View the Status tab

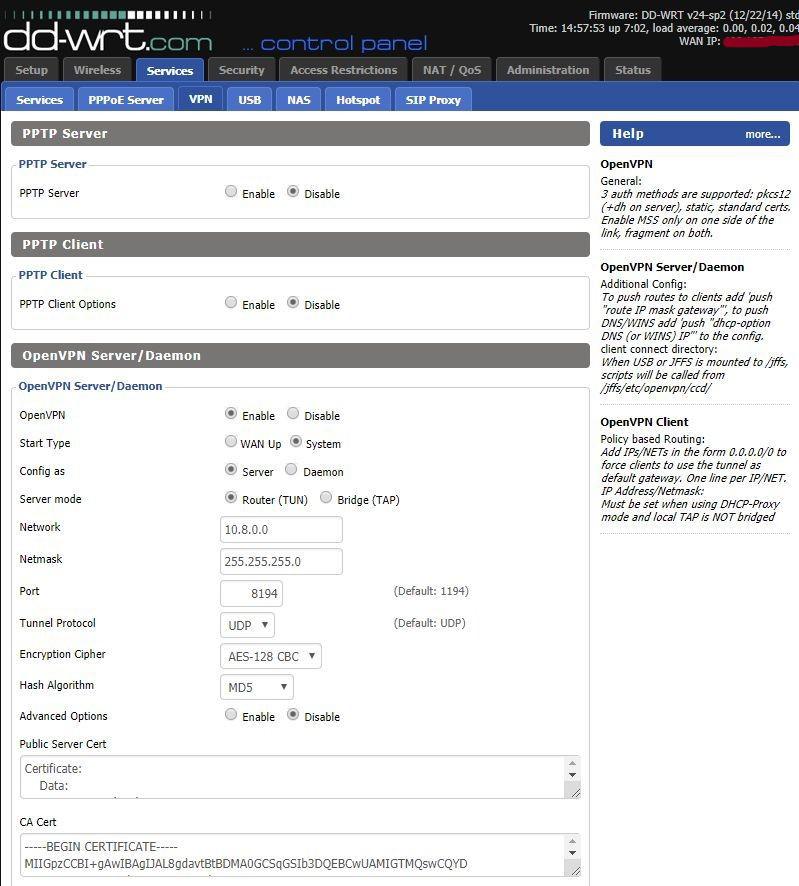(632, 70)
